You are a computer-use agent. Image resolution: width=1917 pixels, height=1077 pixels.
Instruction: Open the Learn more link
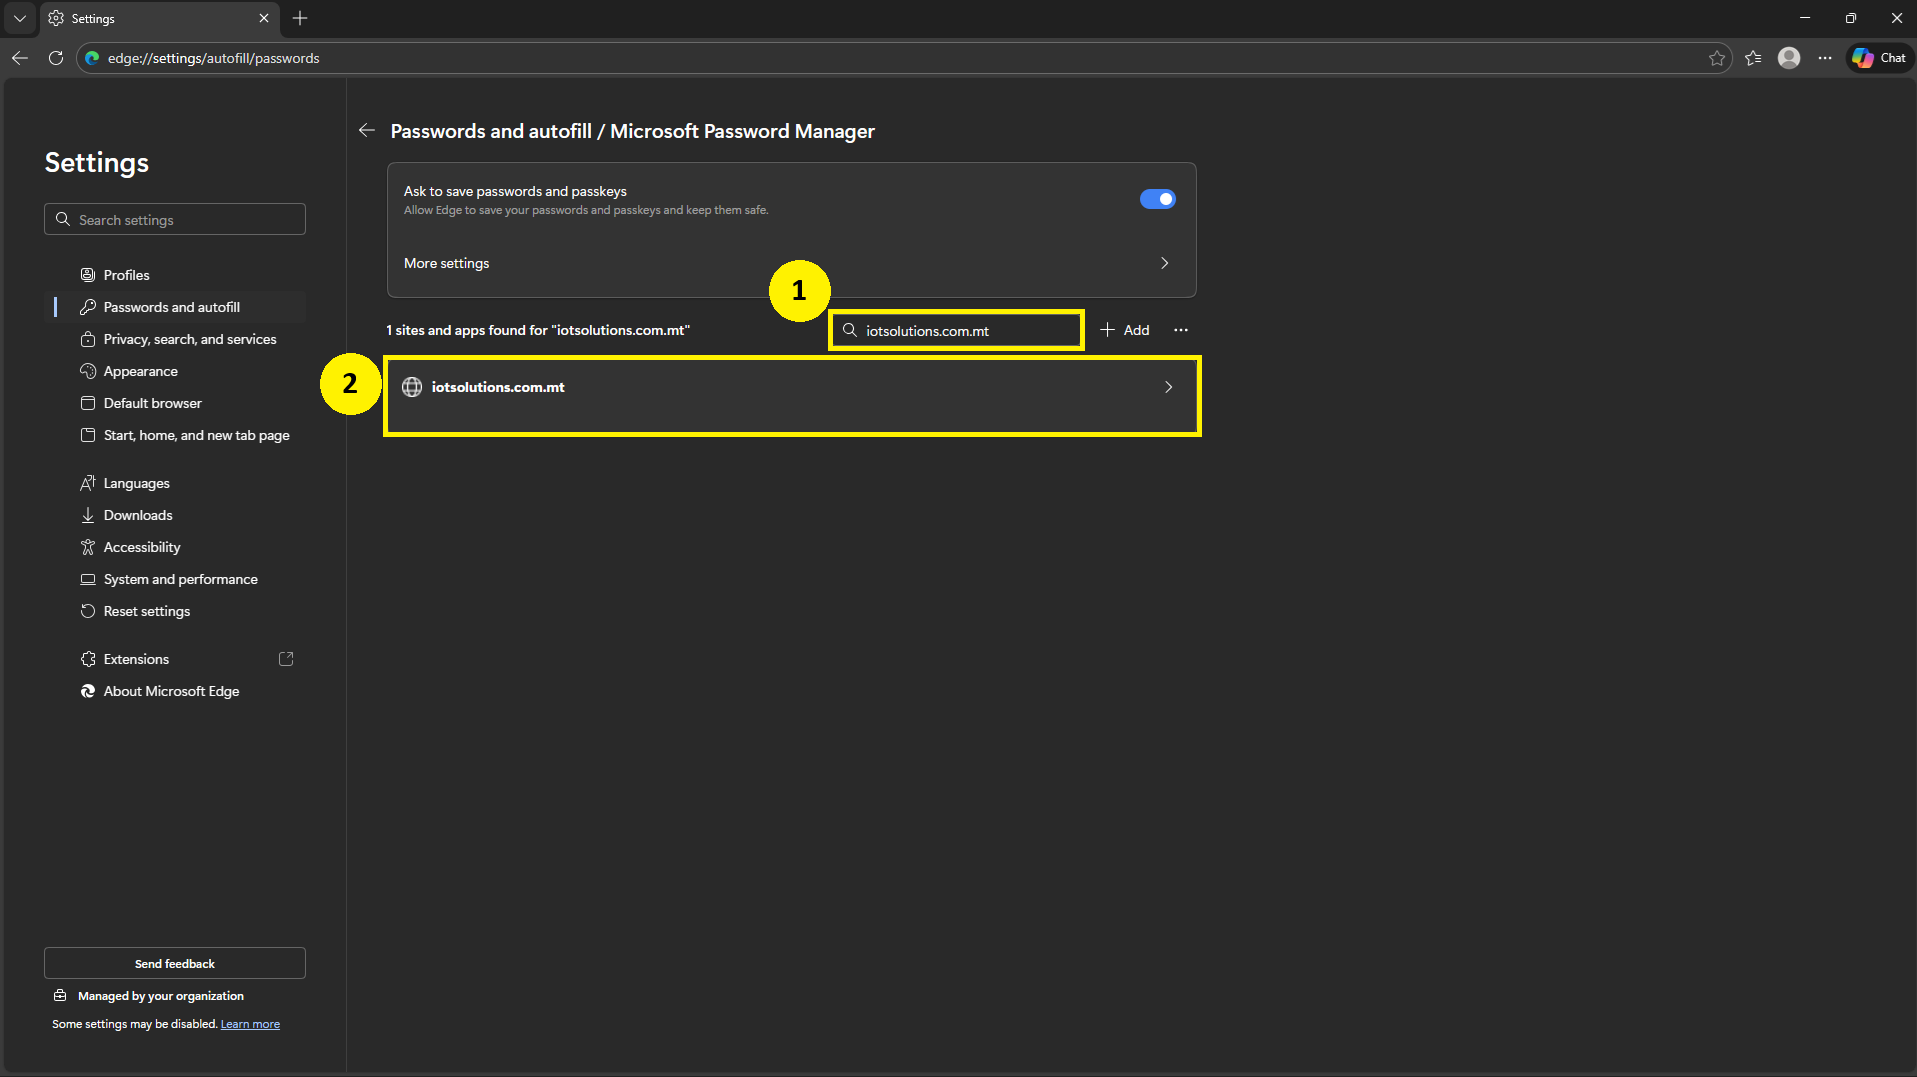pos(250,1024)
